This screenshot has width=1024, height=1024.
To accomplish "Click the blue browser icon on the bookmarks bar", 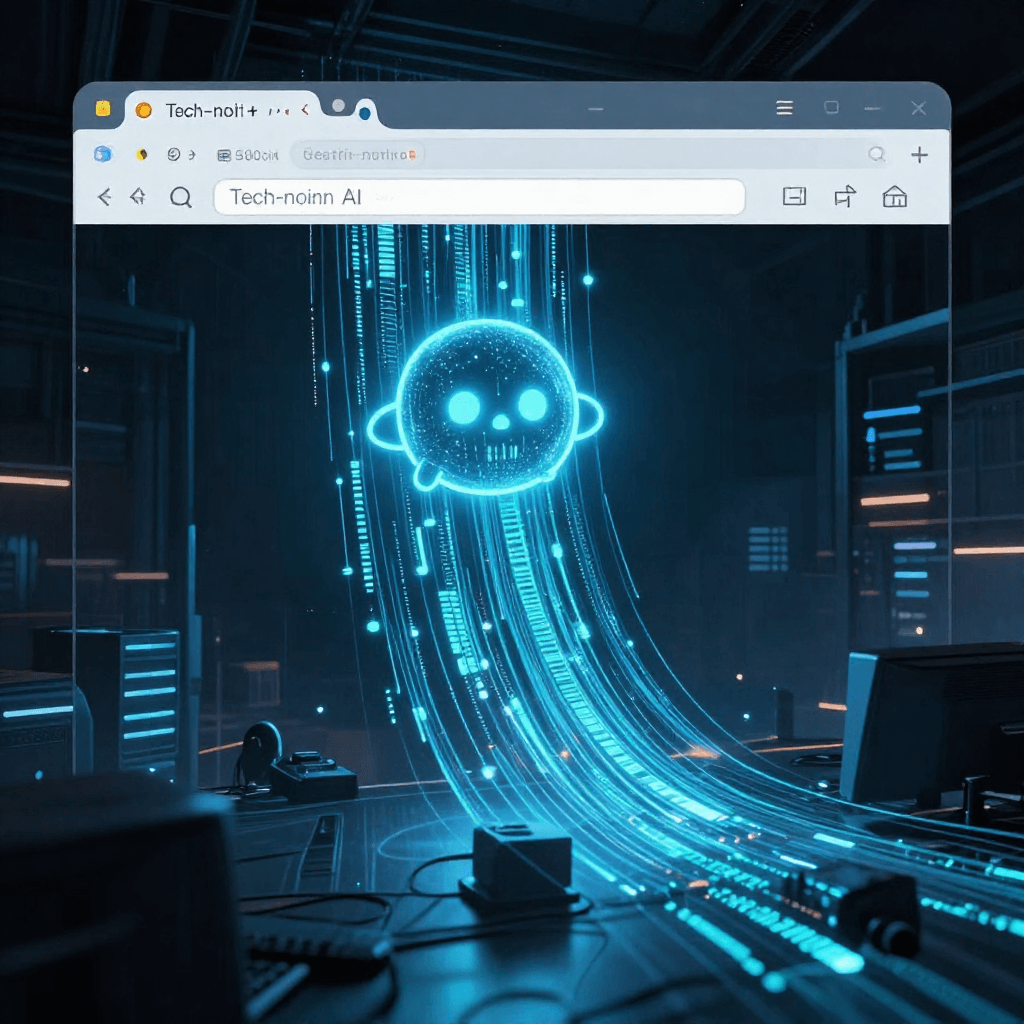I will tap(102, 153).
